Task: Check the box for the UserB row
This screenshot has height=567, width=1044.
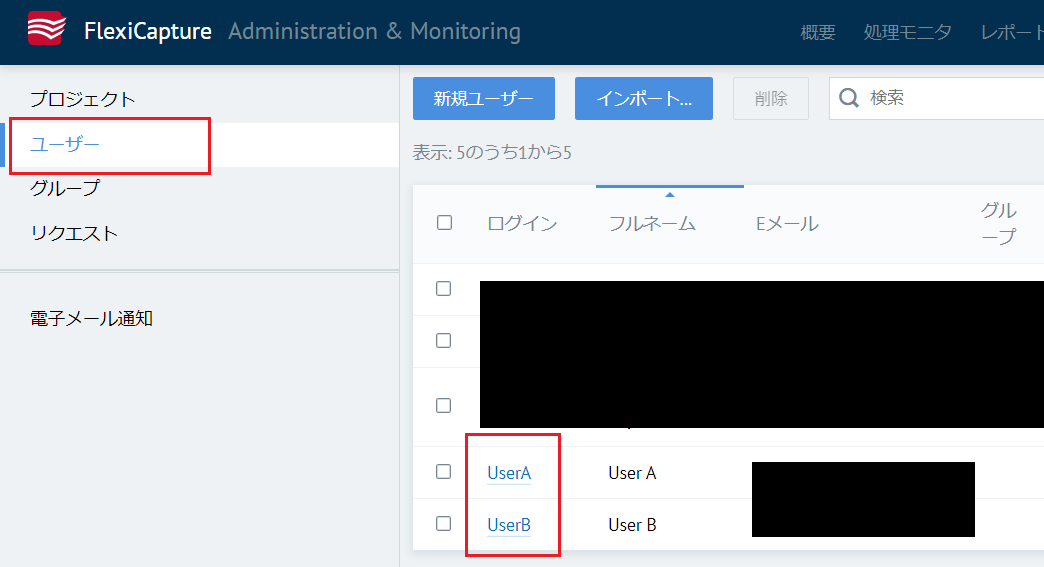Action: pos(443,524)
